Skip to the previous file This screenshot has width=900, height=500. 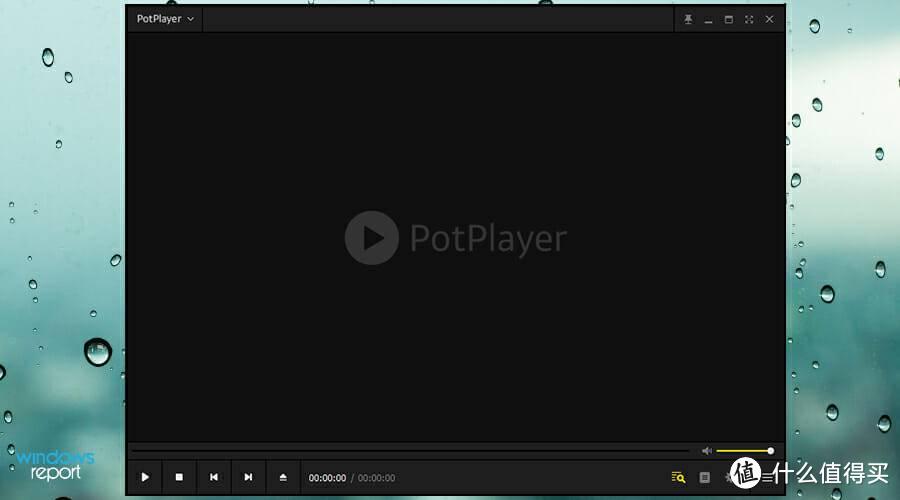tap(214, 477)
